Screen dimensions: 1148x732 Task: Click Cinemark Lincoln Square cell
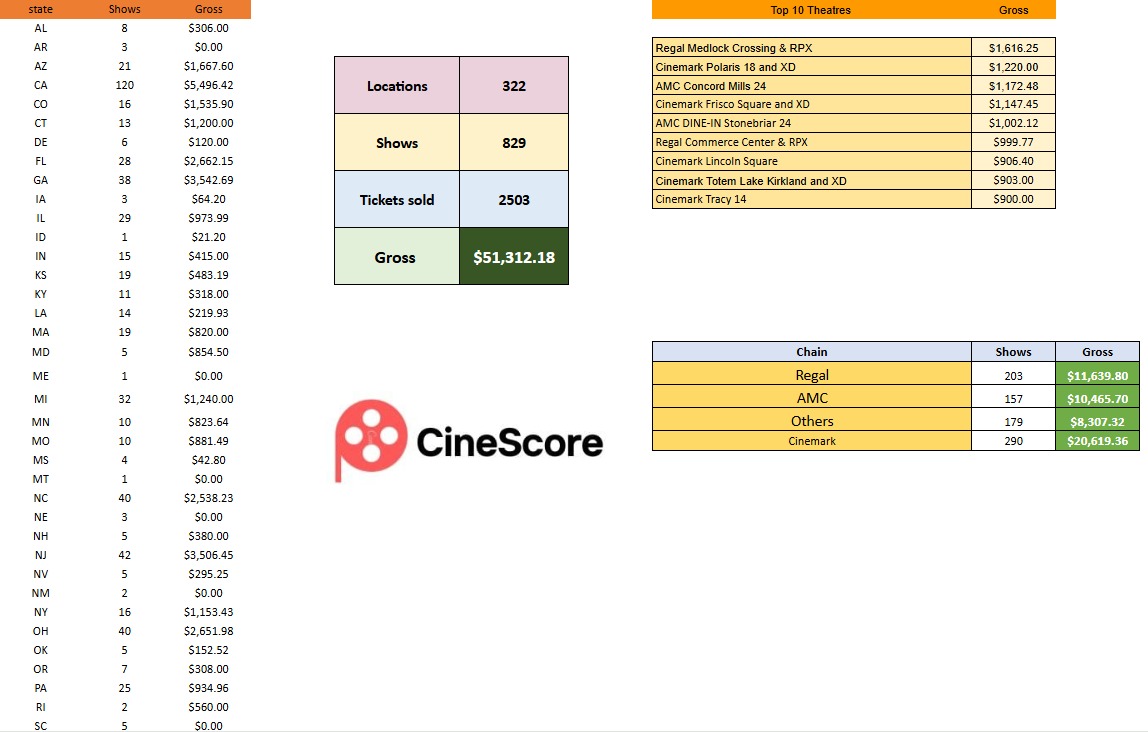pyautogui.click(x=811, y=161)
